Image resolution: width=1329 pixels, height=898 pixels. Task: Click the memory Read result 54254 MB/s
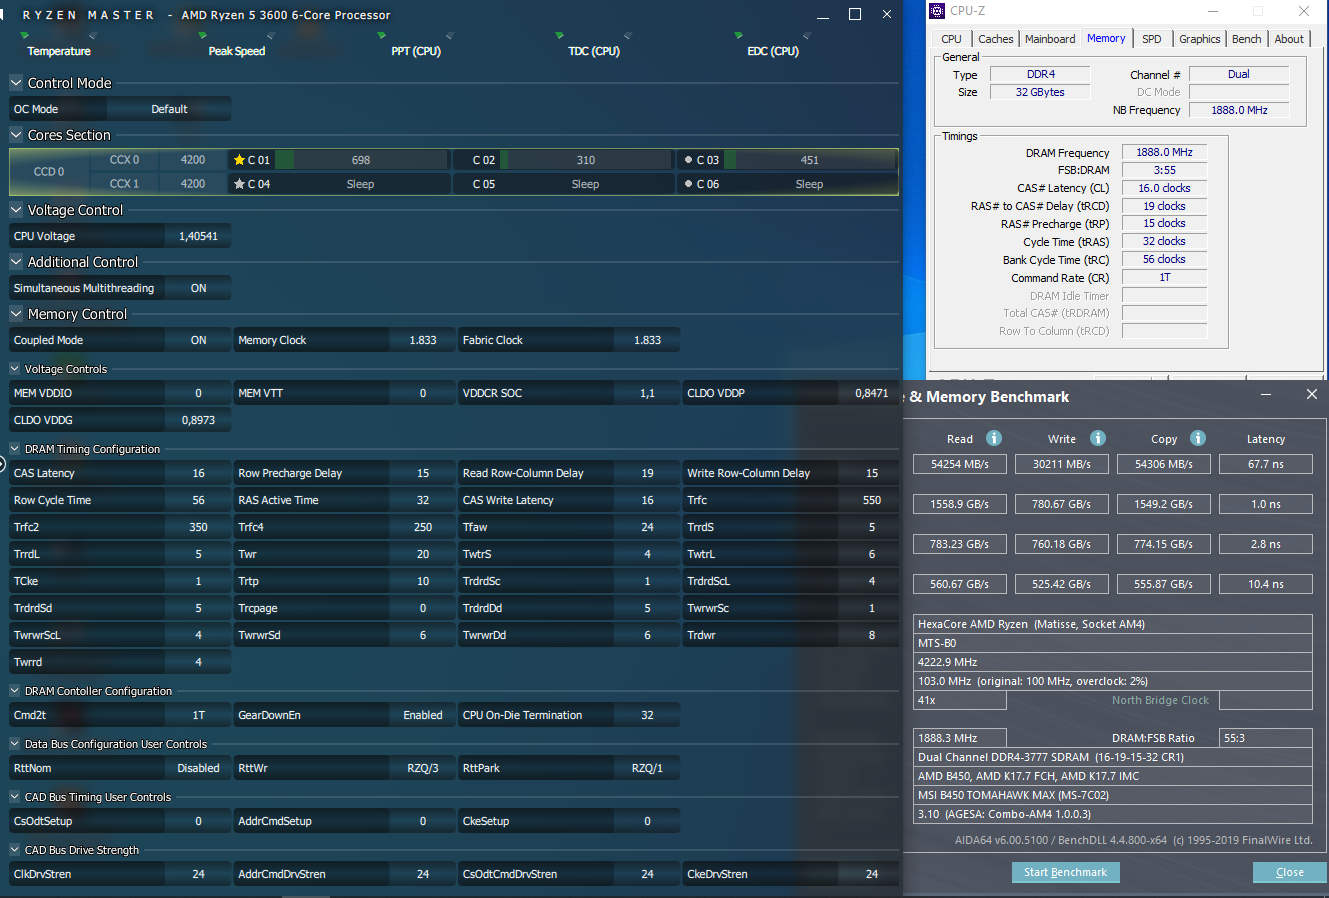click(x=959, y=464)
